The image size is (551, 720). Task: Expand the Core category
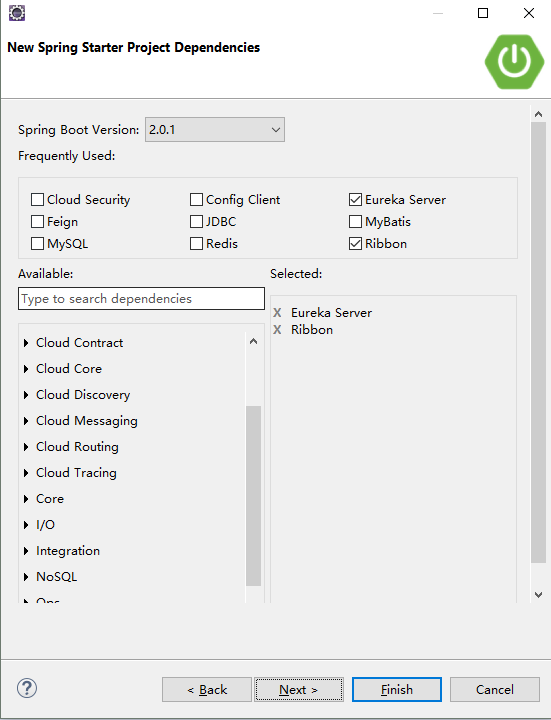pyautogui.click(x=26, y=499)
